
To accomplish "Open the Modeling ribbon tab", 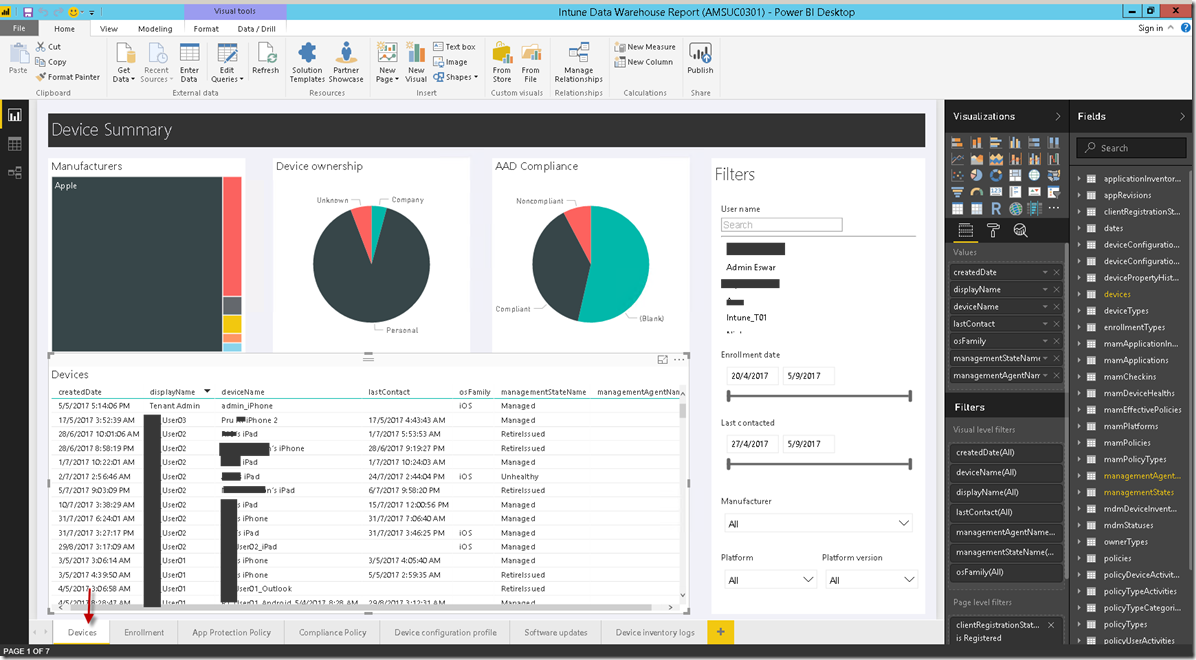I will 155,29.
